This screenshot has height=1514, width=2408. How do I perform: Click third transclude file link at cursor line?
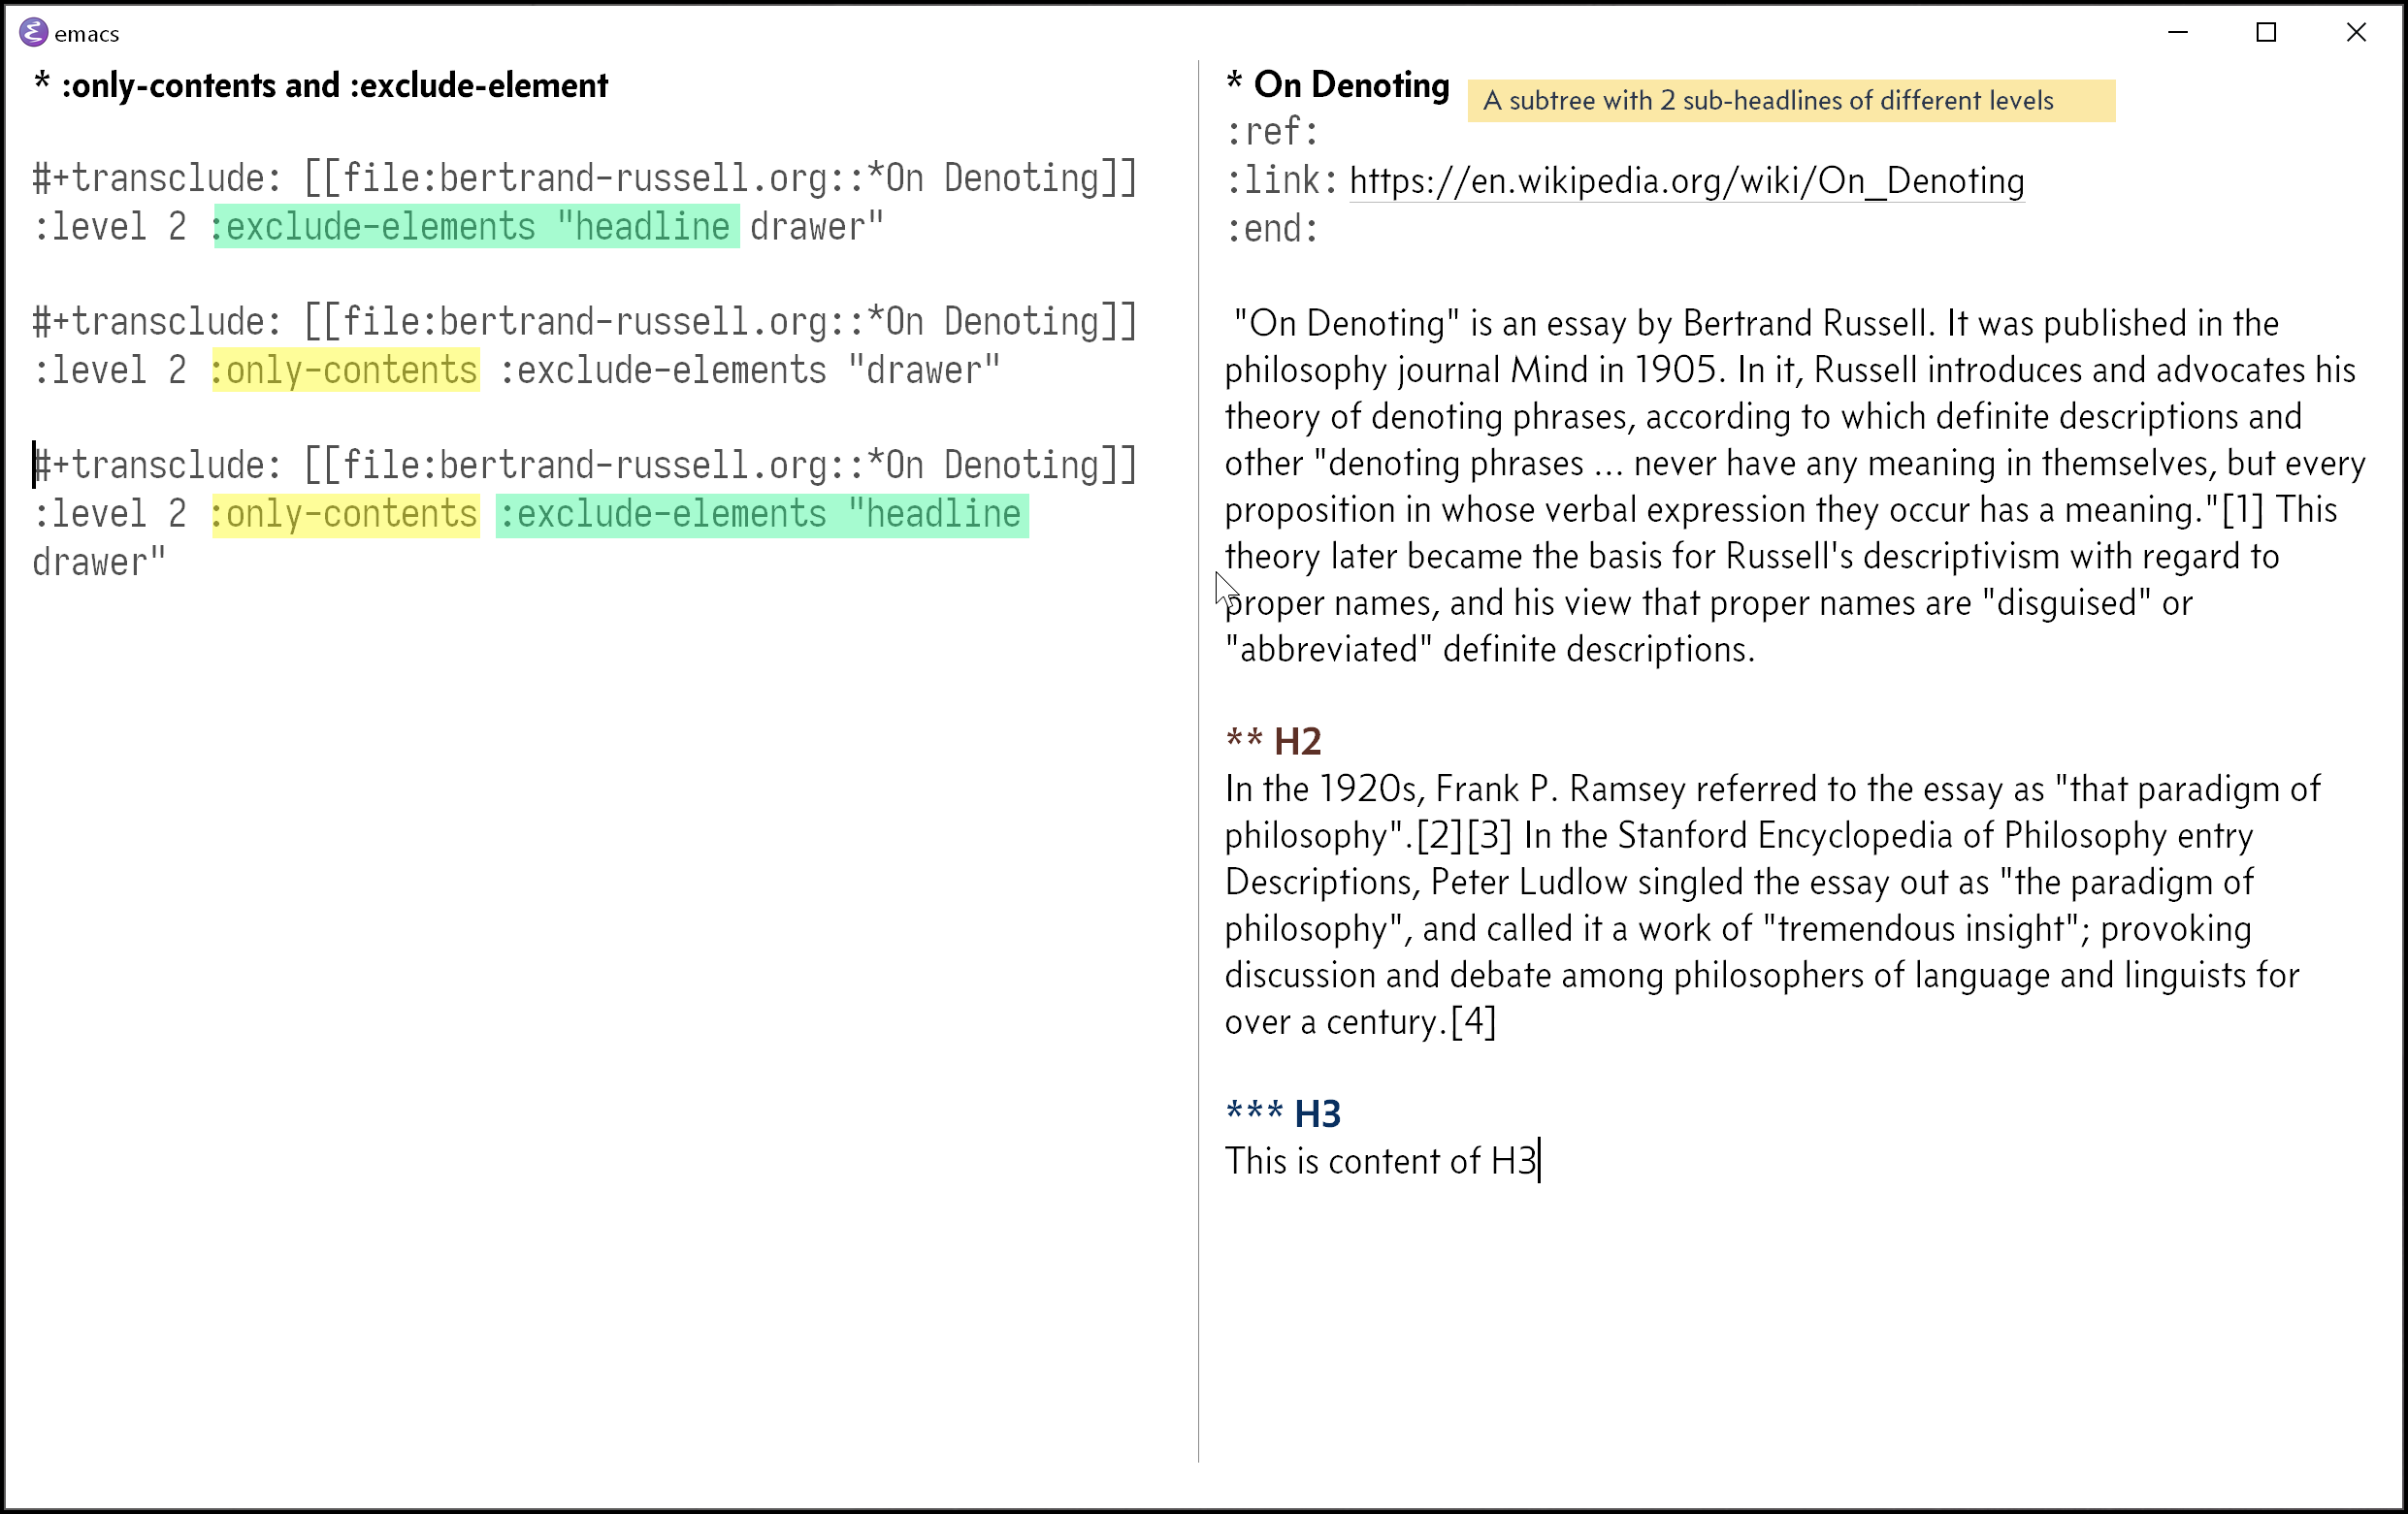(720, 466)
